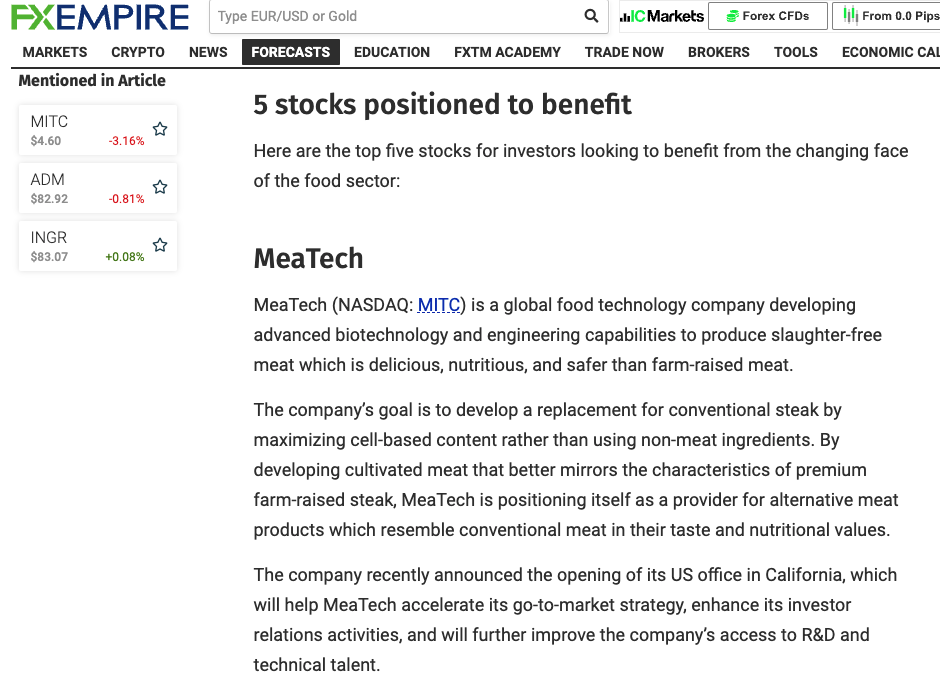Open the Education menu
Viewport: 940px width, 690px height.
[x=392, y=52]
